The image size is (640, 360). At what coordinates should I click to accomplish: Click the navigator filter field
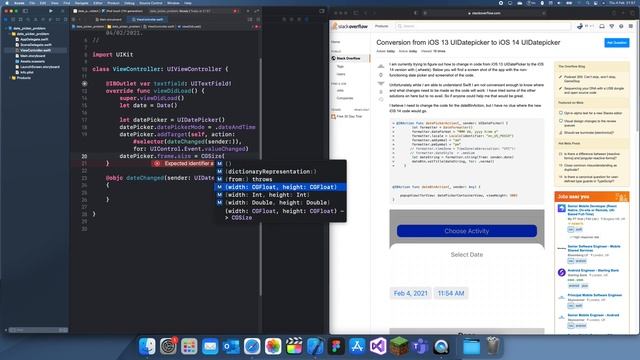[x=37, y=330]
